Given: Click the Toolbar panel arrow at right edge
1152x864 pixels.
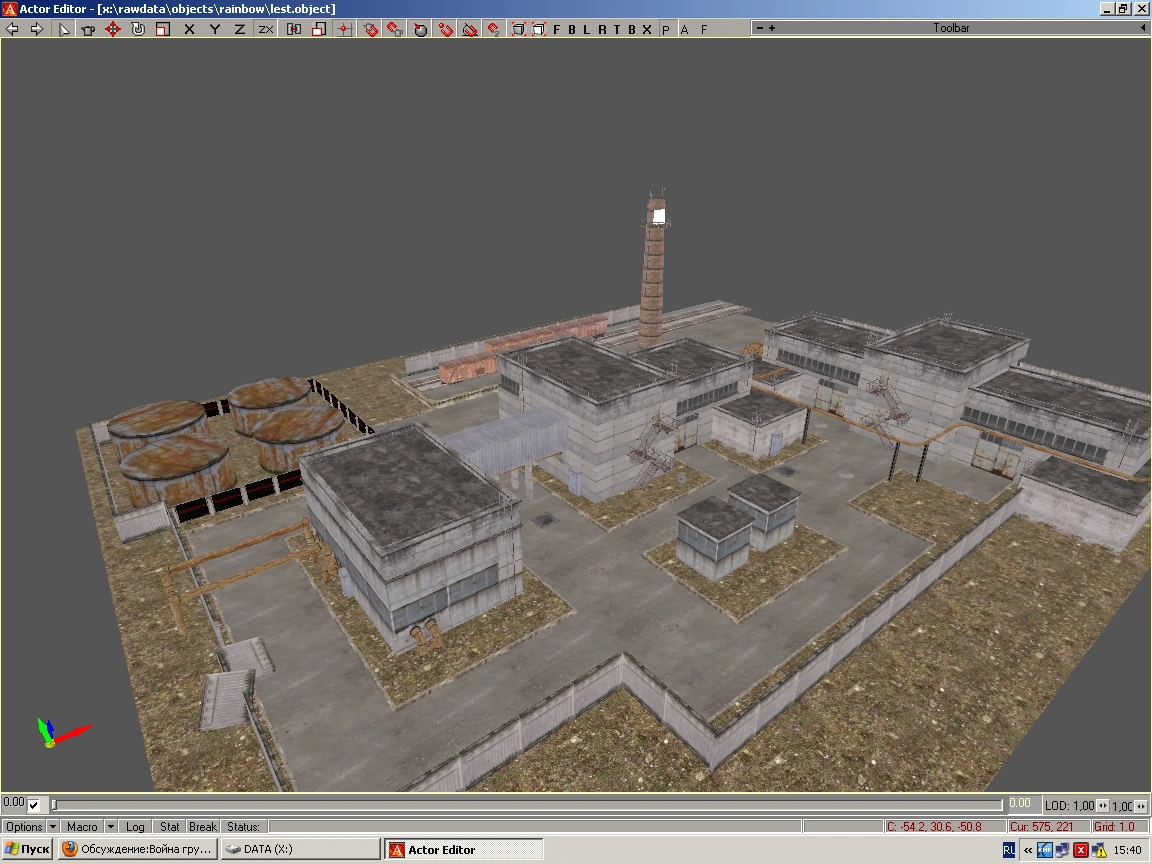Looking at the screenshot, I should (1142, 28).
